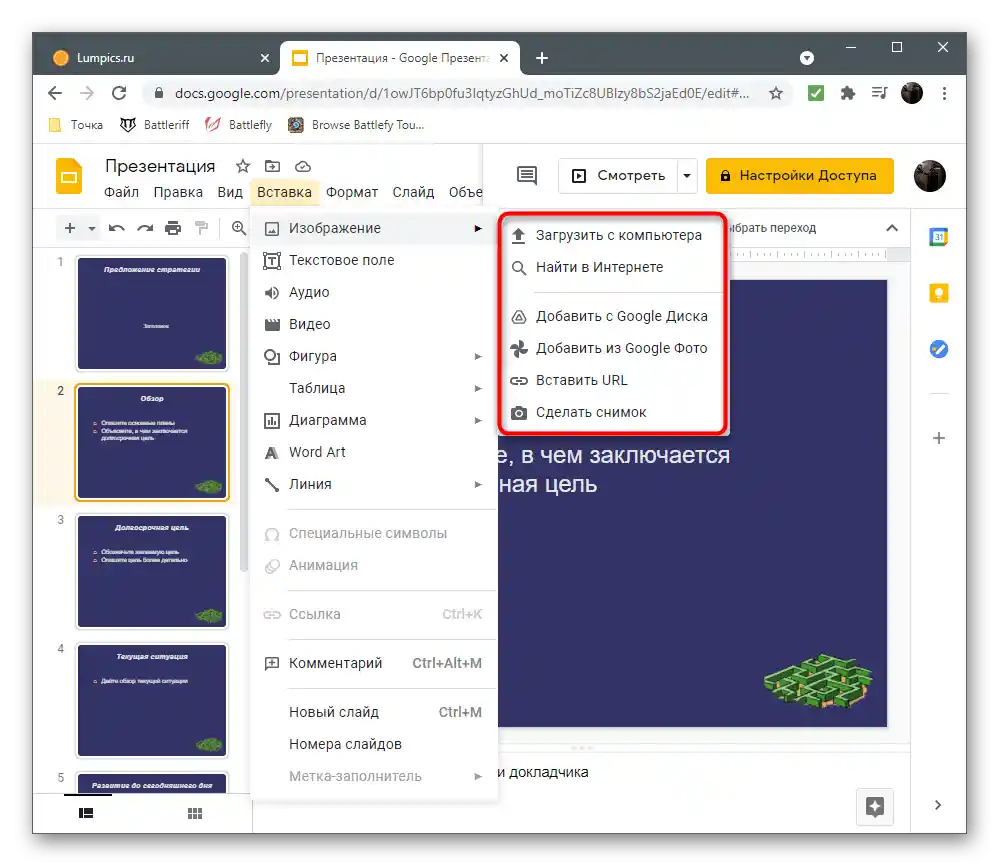Image resolution: width=999 pixels, height=866 pixels.
Task: Open Google Calendar side panel
Action: [x=938, y=237]
